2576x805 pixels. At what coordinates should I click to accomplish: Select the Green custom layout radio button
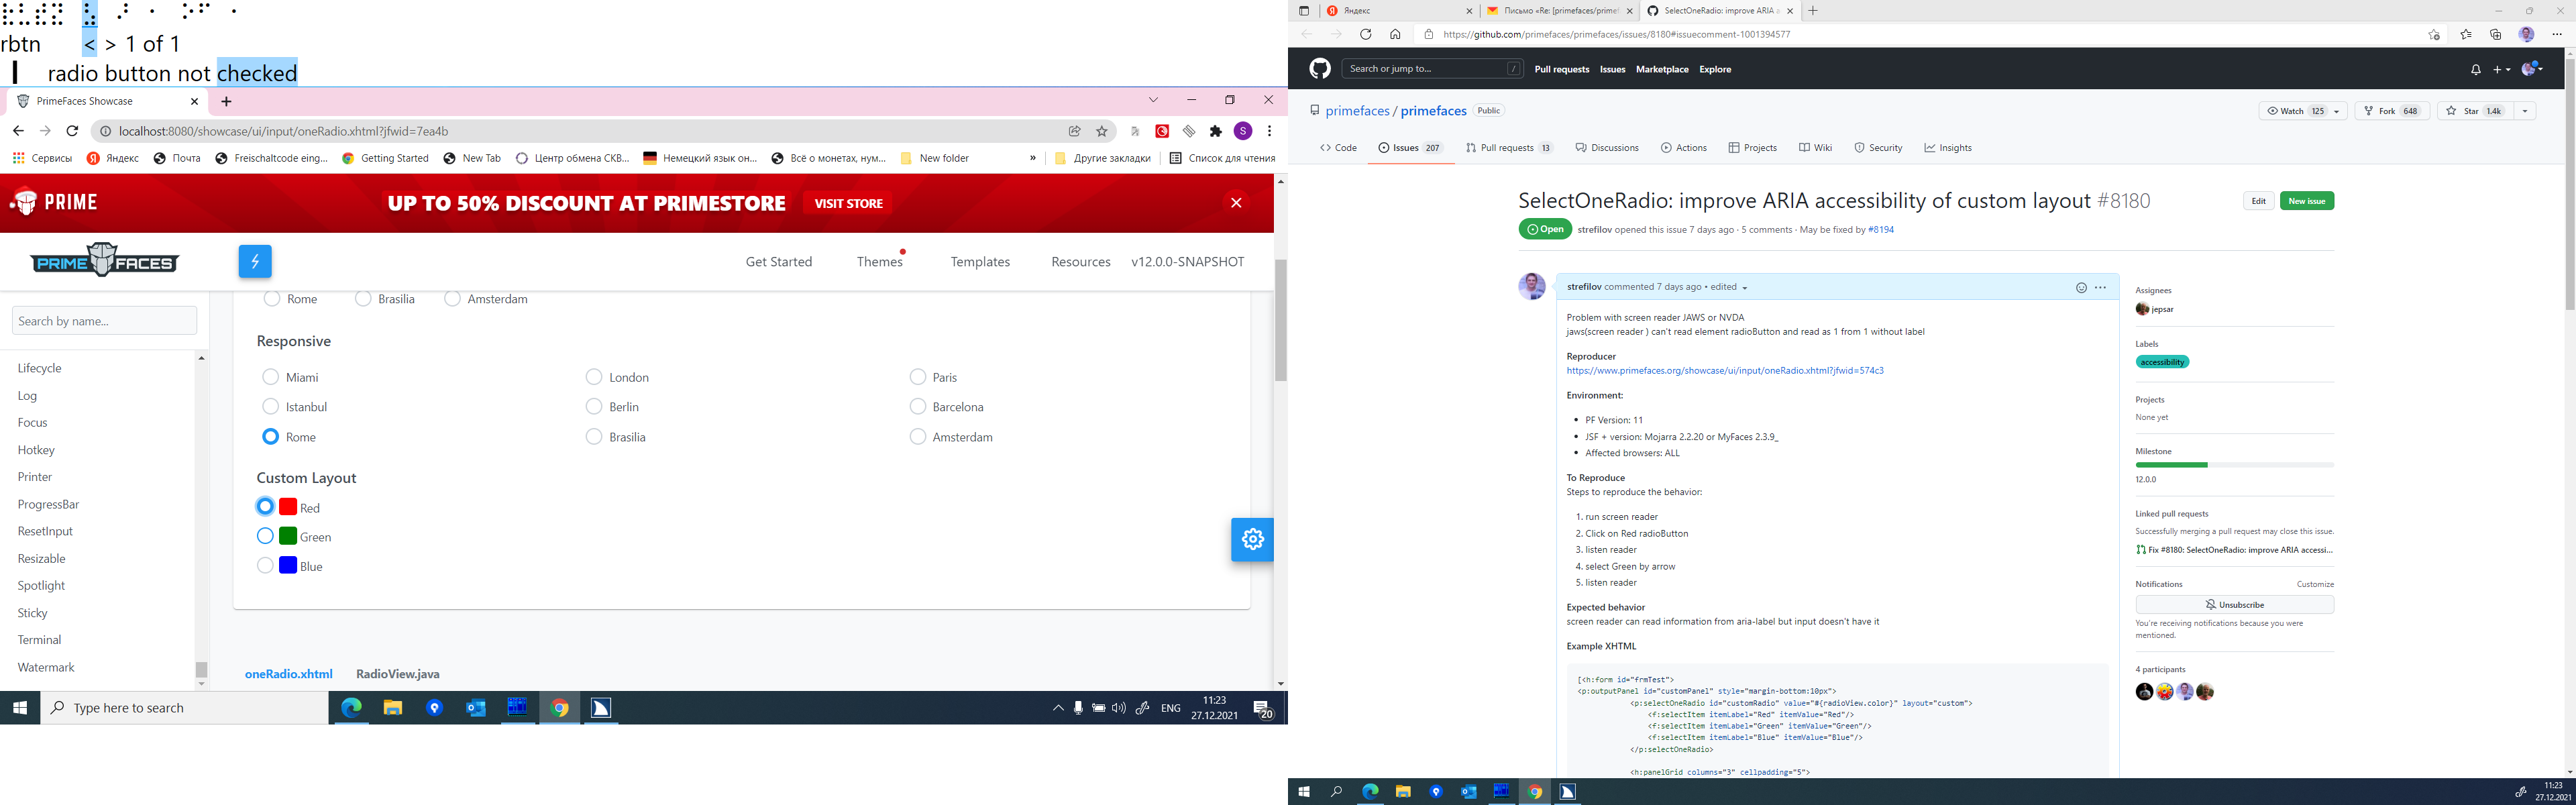[265, 536]
